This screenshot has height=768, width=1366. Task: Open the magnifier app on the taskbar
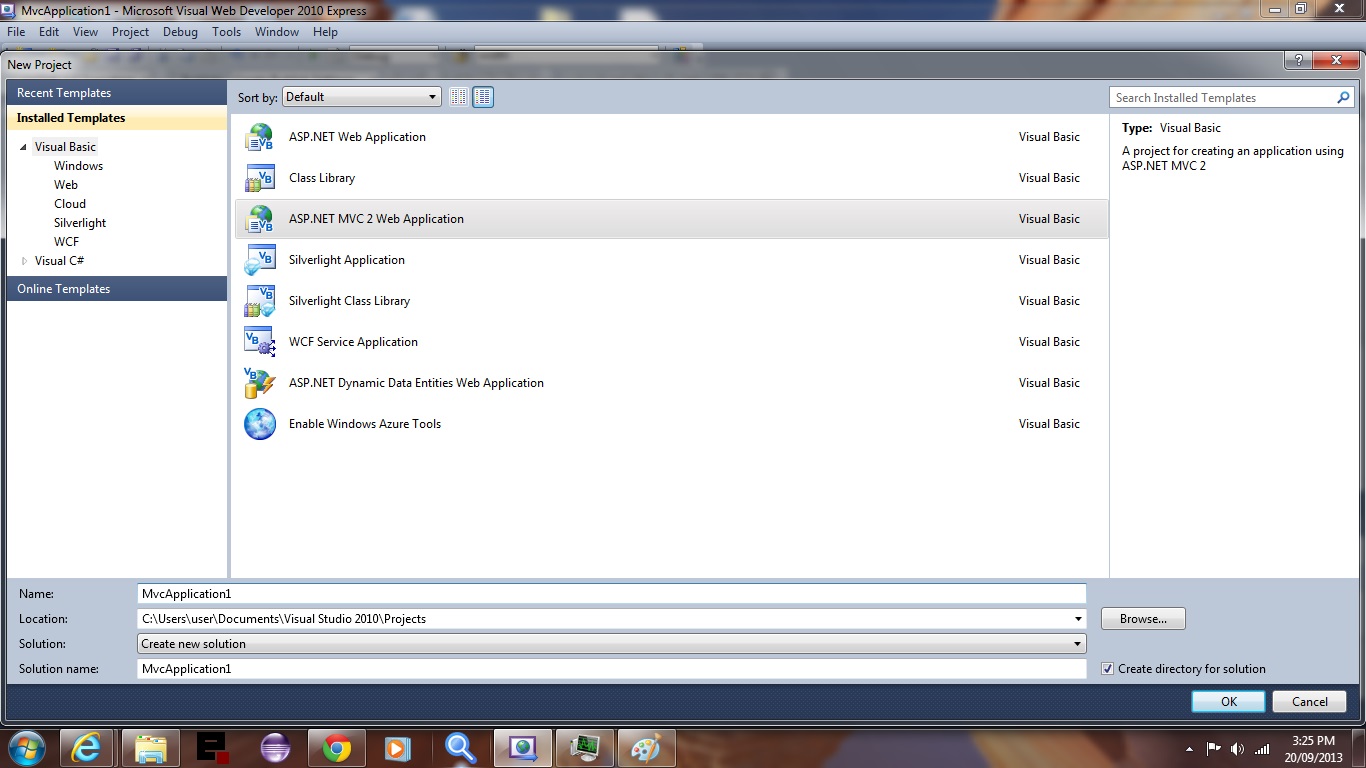(x=461, y=748)
